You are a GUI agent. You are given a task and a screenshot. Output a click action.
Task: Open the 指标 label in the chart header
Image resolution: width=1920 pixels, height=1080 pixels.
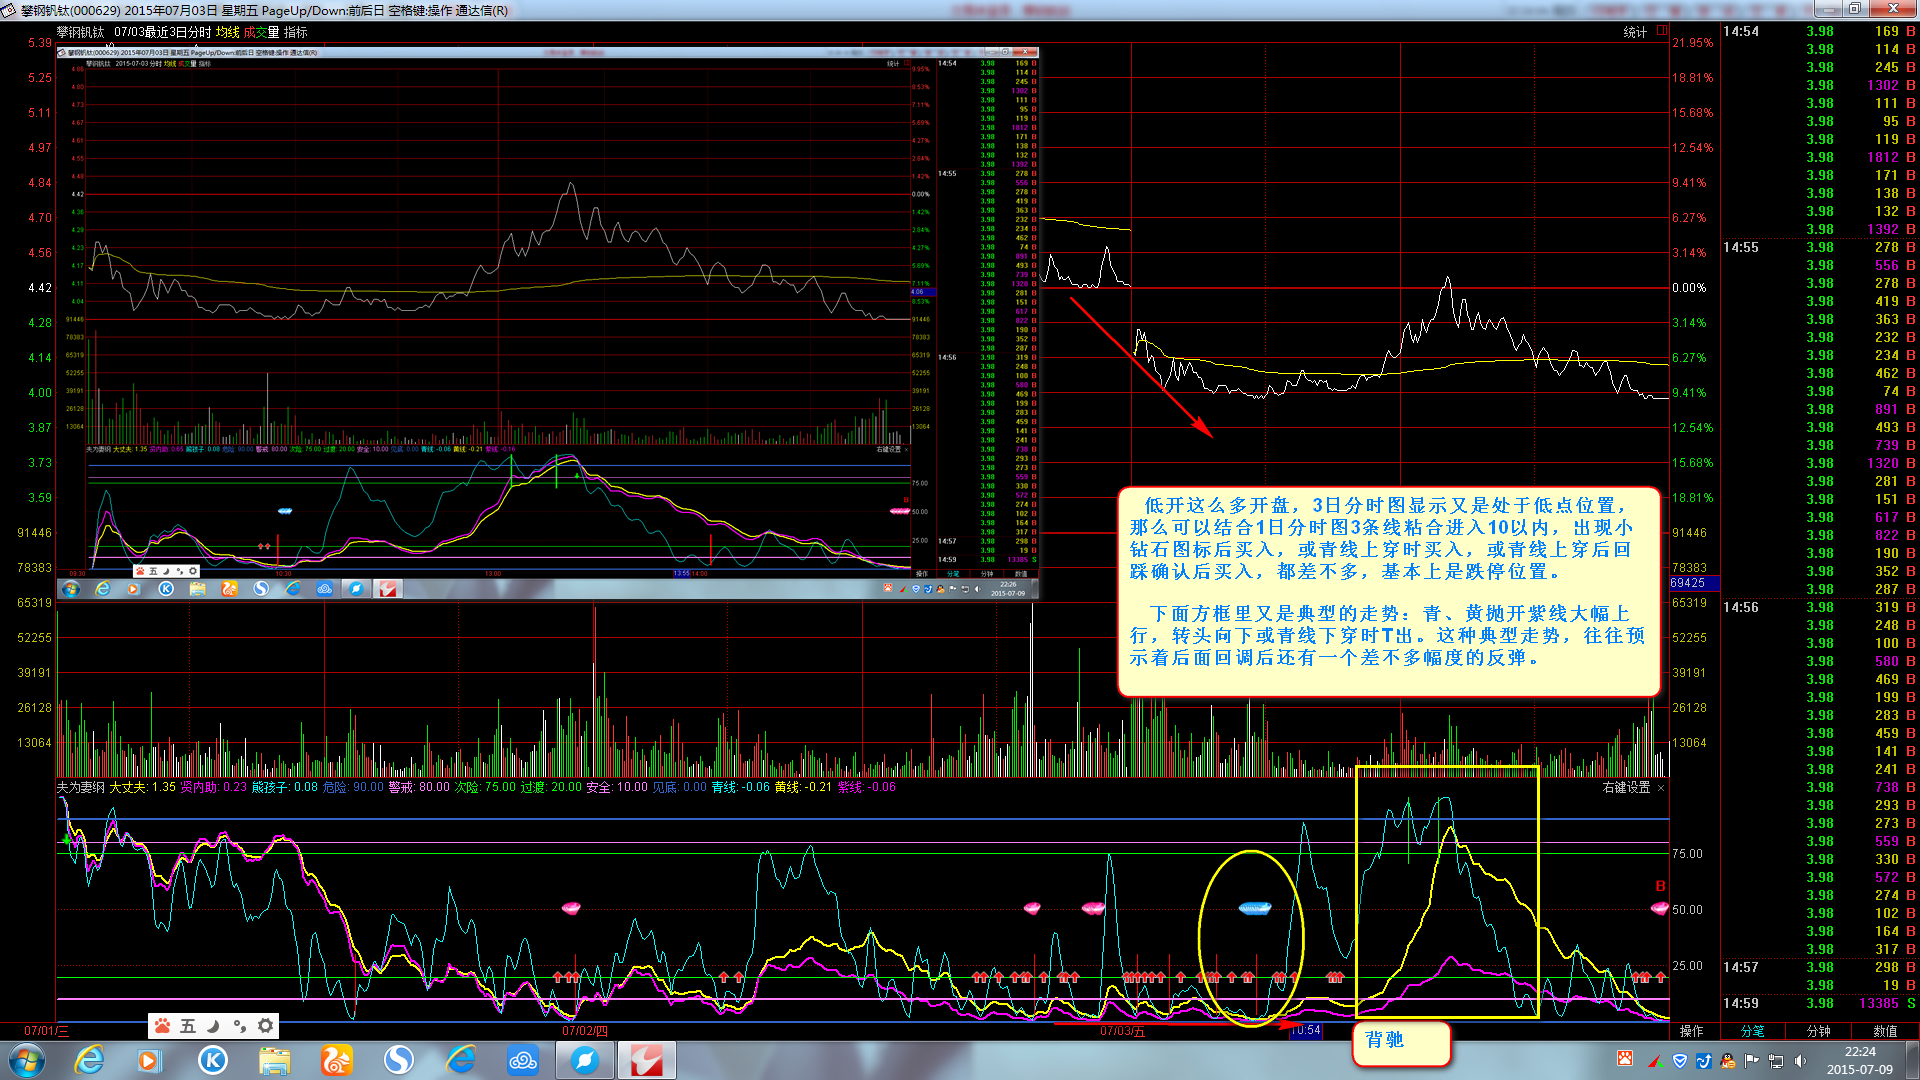point(295,32)
